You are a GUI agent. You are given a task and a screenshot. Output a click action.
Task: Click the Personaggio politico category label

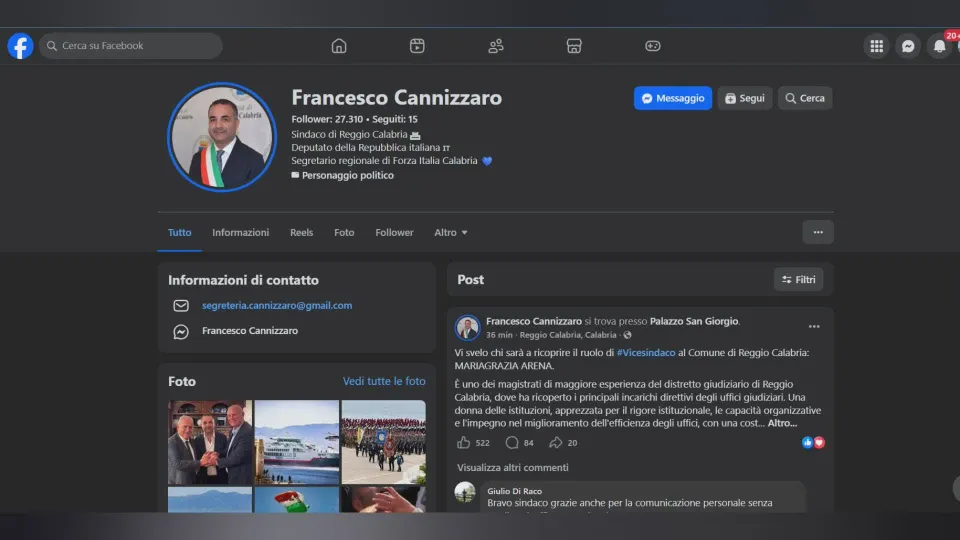click(348, 175)
